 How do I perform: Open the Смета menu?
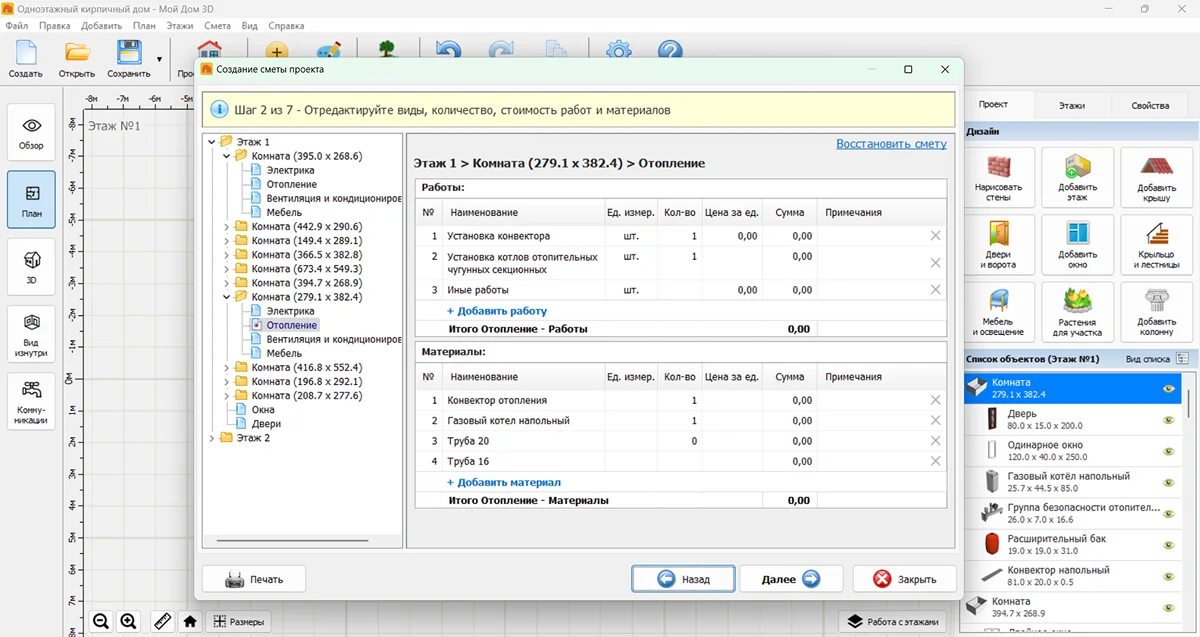click(x=217, y=25)
